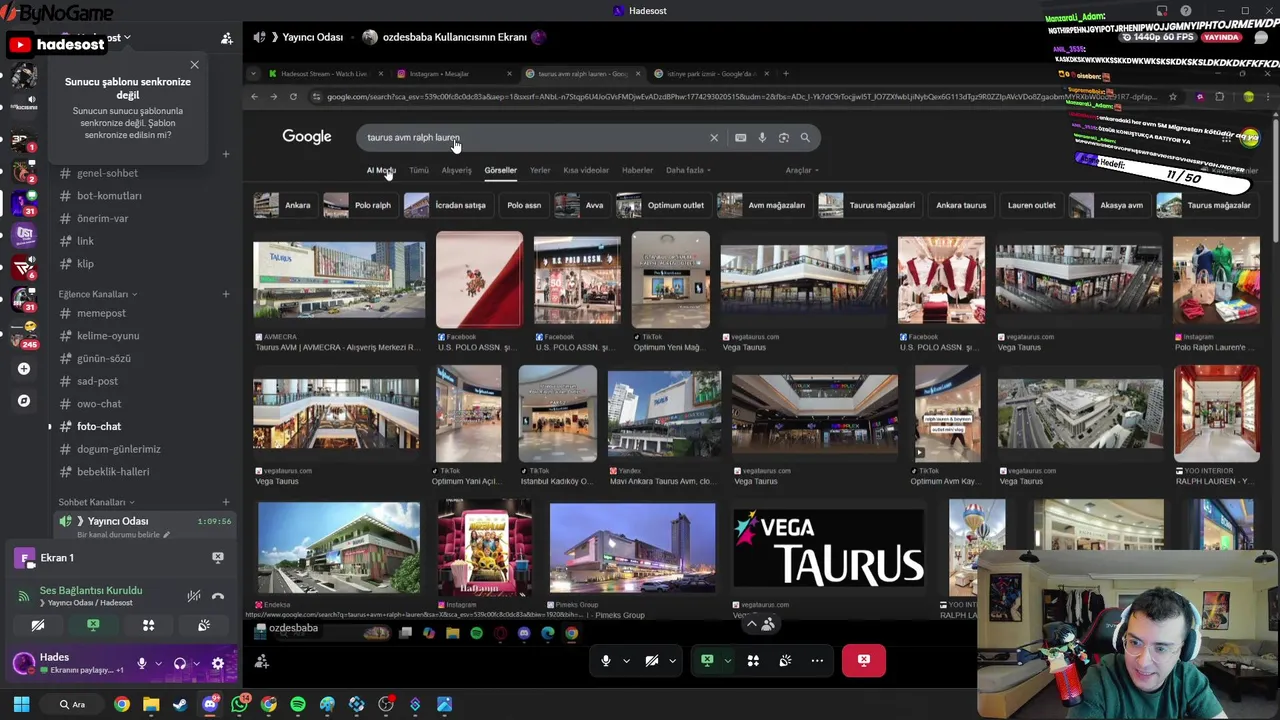Screen dimensions: 1280x720
Task: Collapse Eğlence Kanalları category
Action: (x=97, y=294)
